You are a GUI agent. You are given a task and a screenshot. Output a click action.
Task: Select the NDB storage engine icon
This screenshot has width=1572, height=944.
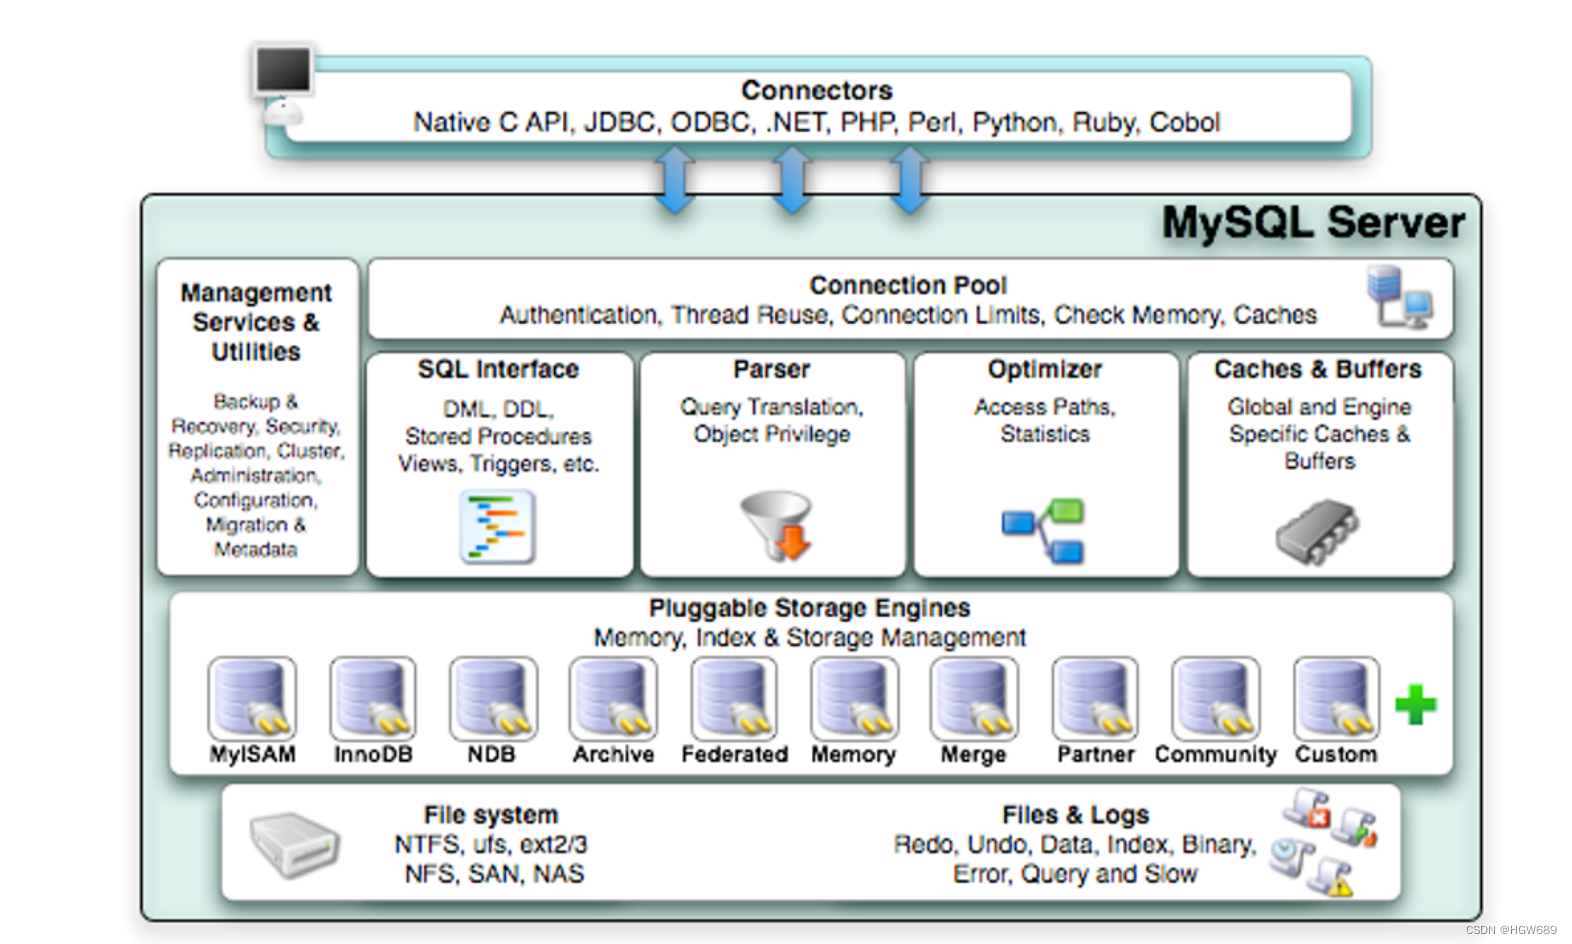493,698
